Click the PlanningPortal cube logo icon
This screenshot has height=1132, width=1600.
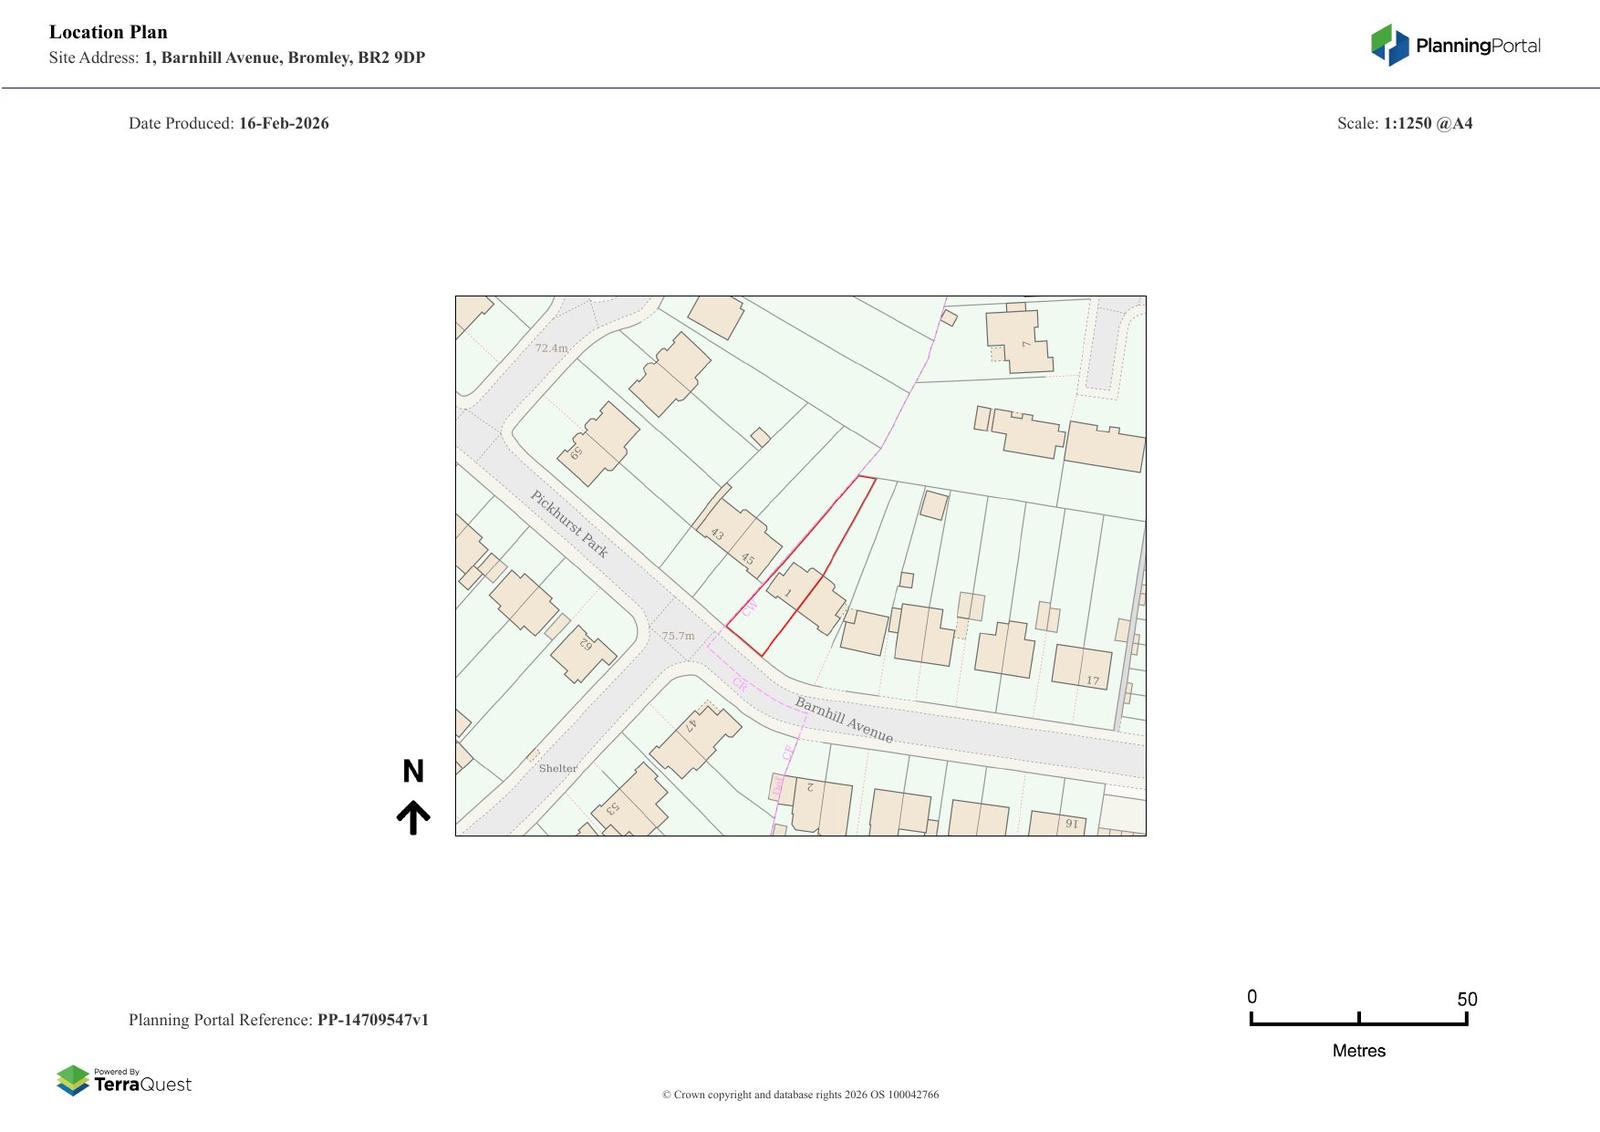(1389, 45)
